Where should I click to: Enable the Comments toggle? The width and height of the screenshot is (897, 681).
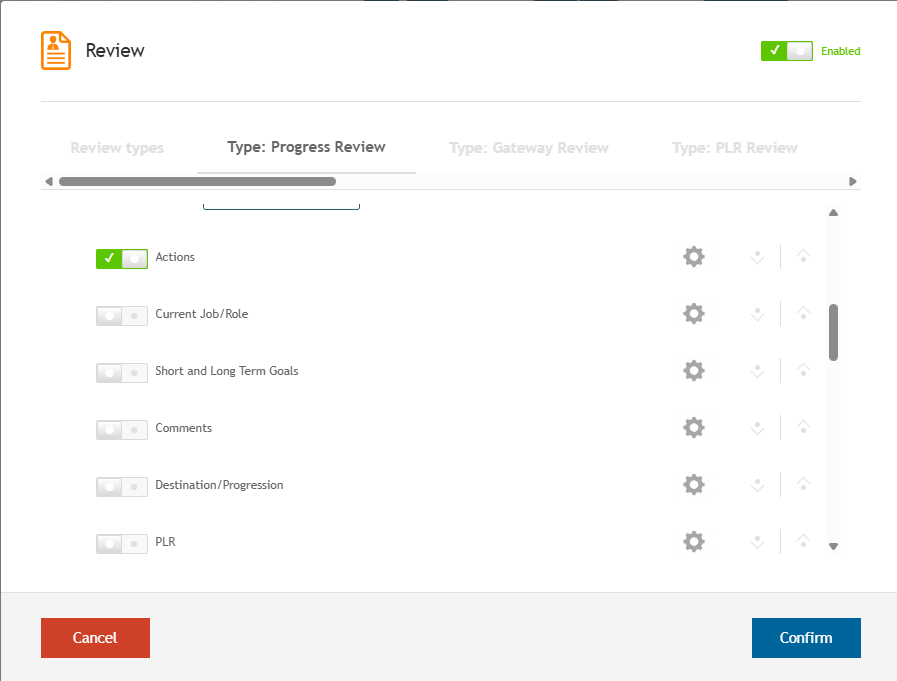point(122,429)
